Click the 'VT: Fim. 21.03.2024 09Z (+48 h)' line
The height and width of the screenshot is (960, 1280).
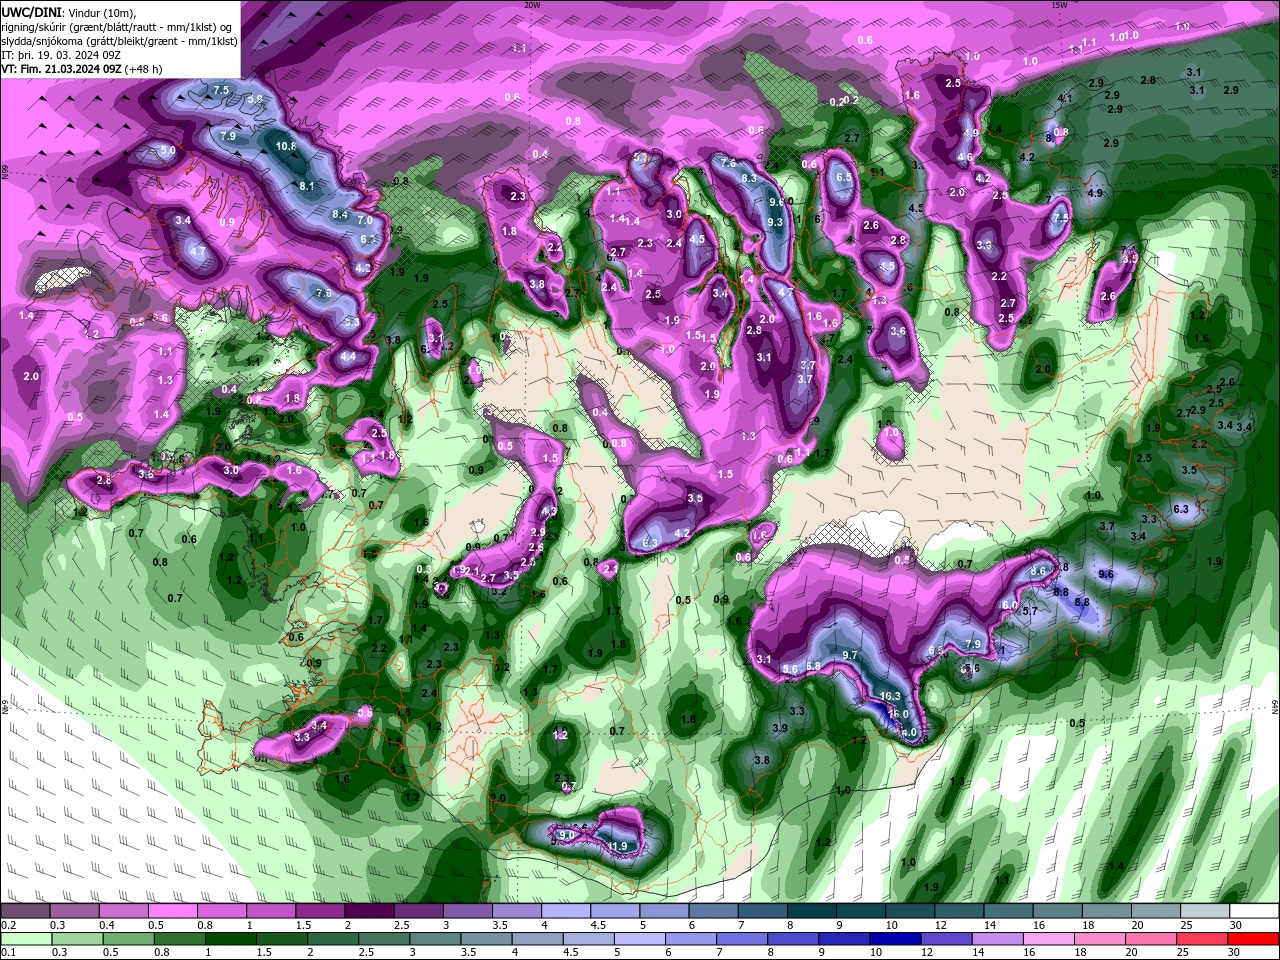coord(82,69)
